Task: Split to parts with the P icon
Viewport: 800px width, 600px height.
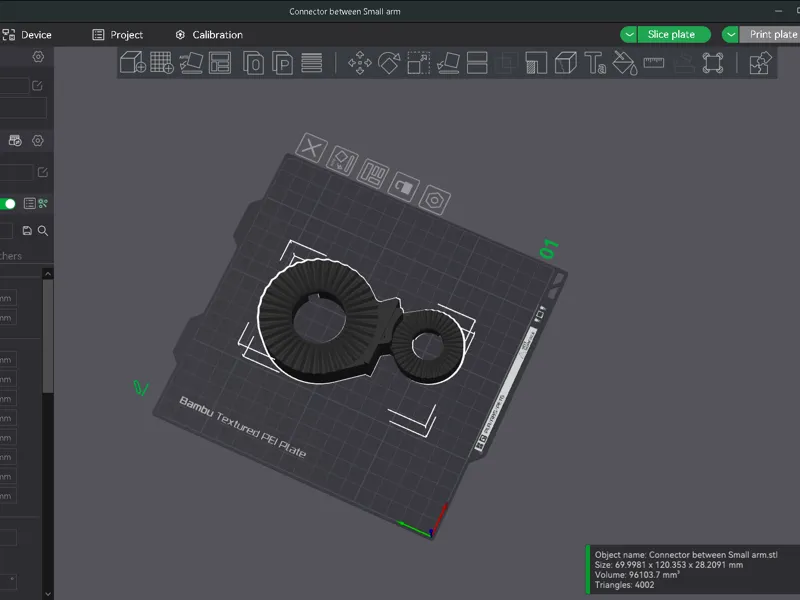Action: tap(282, 63)
